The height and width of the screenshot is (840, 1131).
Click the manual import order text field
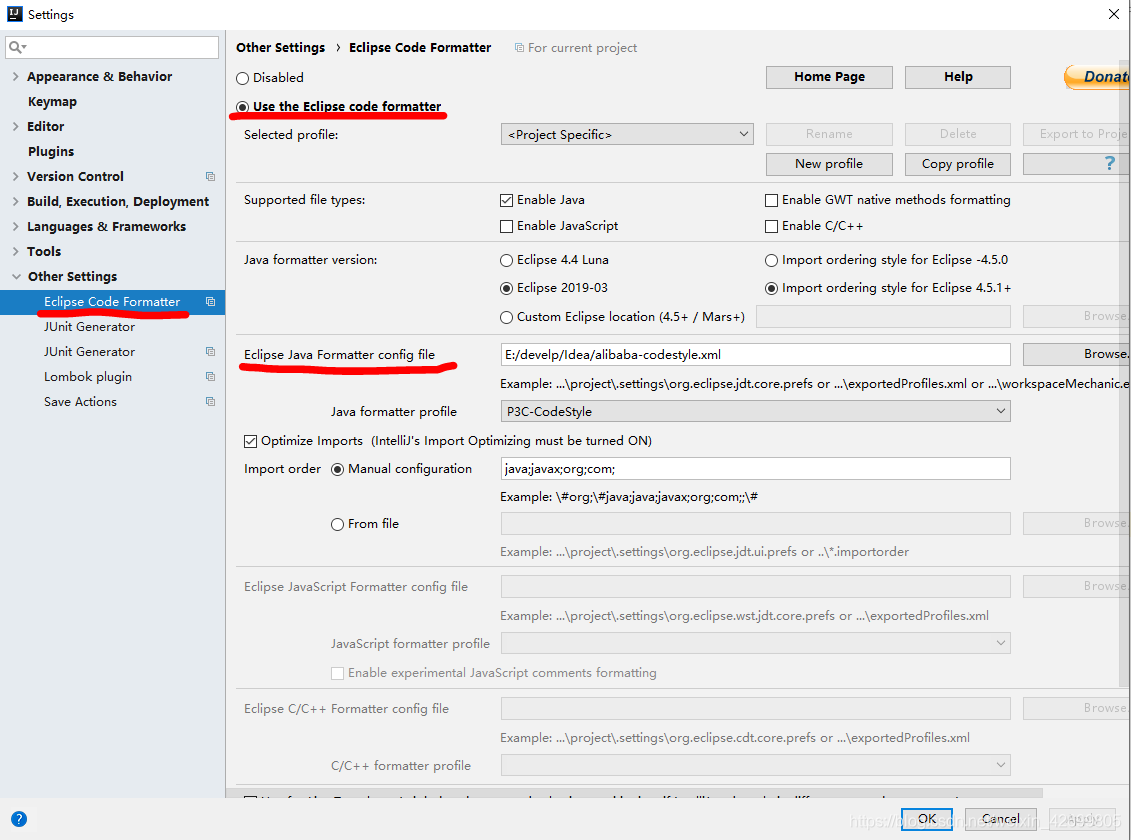click(x=755, y=469)
